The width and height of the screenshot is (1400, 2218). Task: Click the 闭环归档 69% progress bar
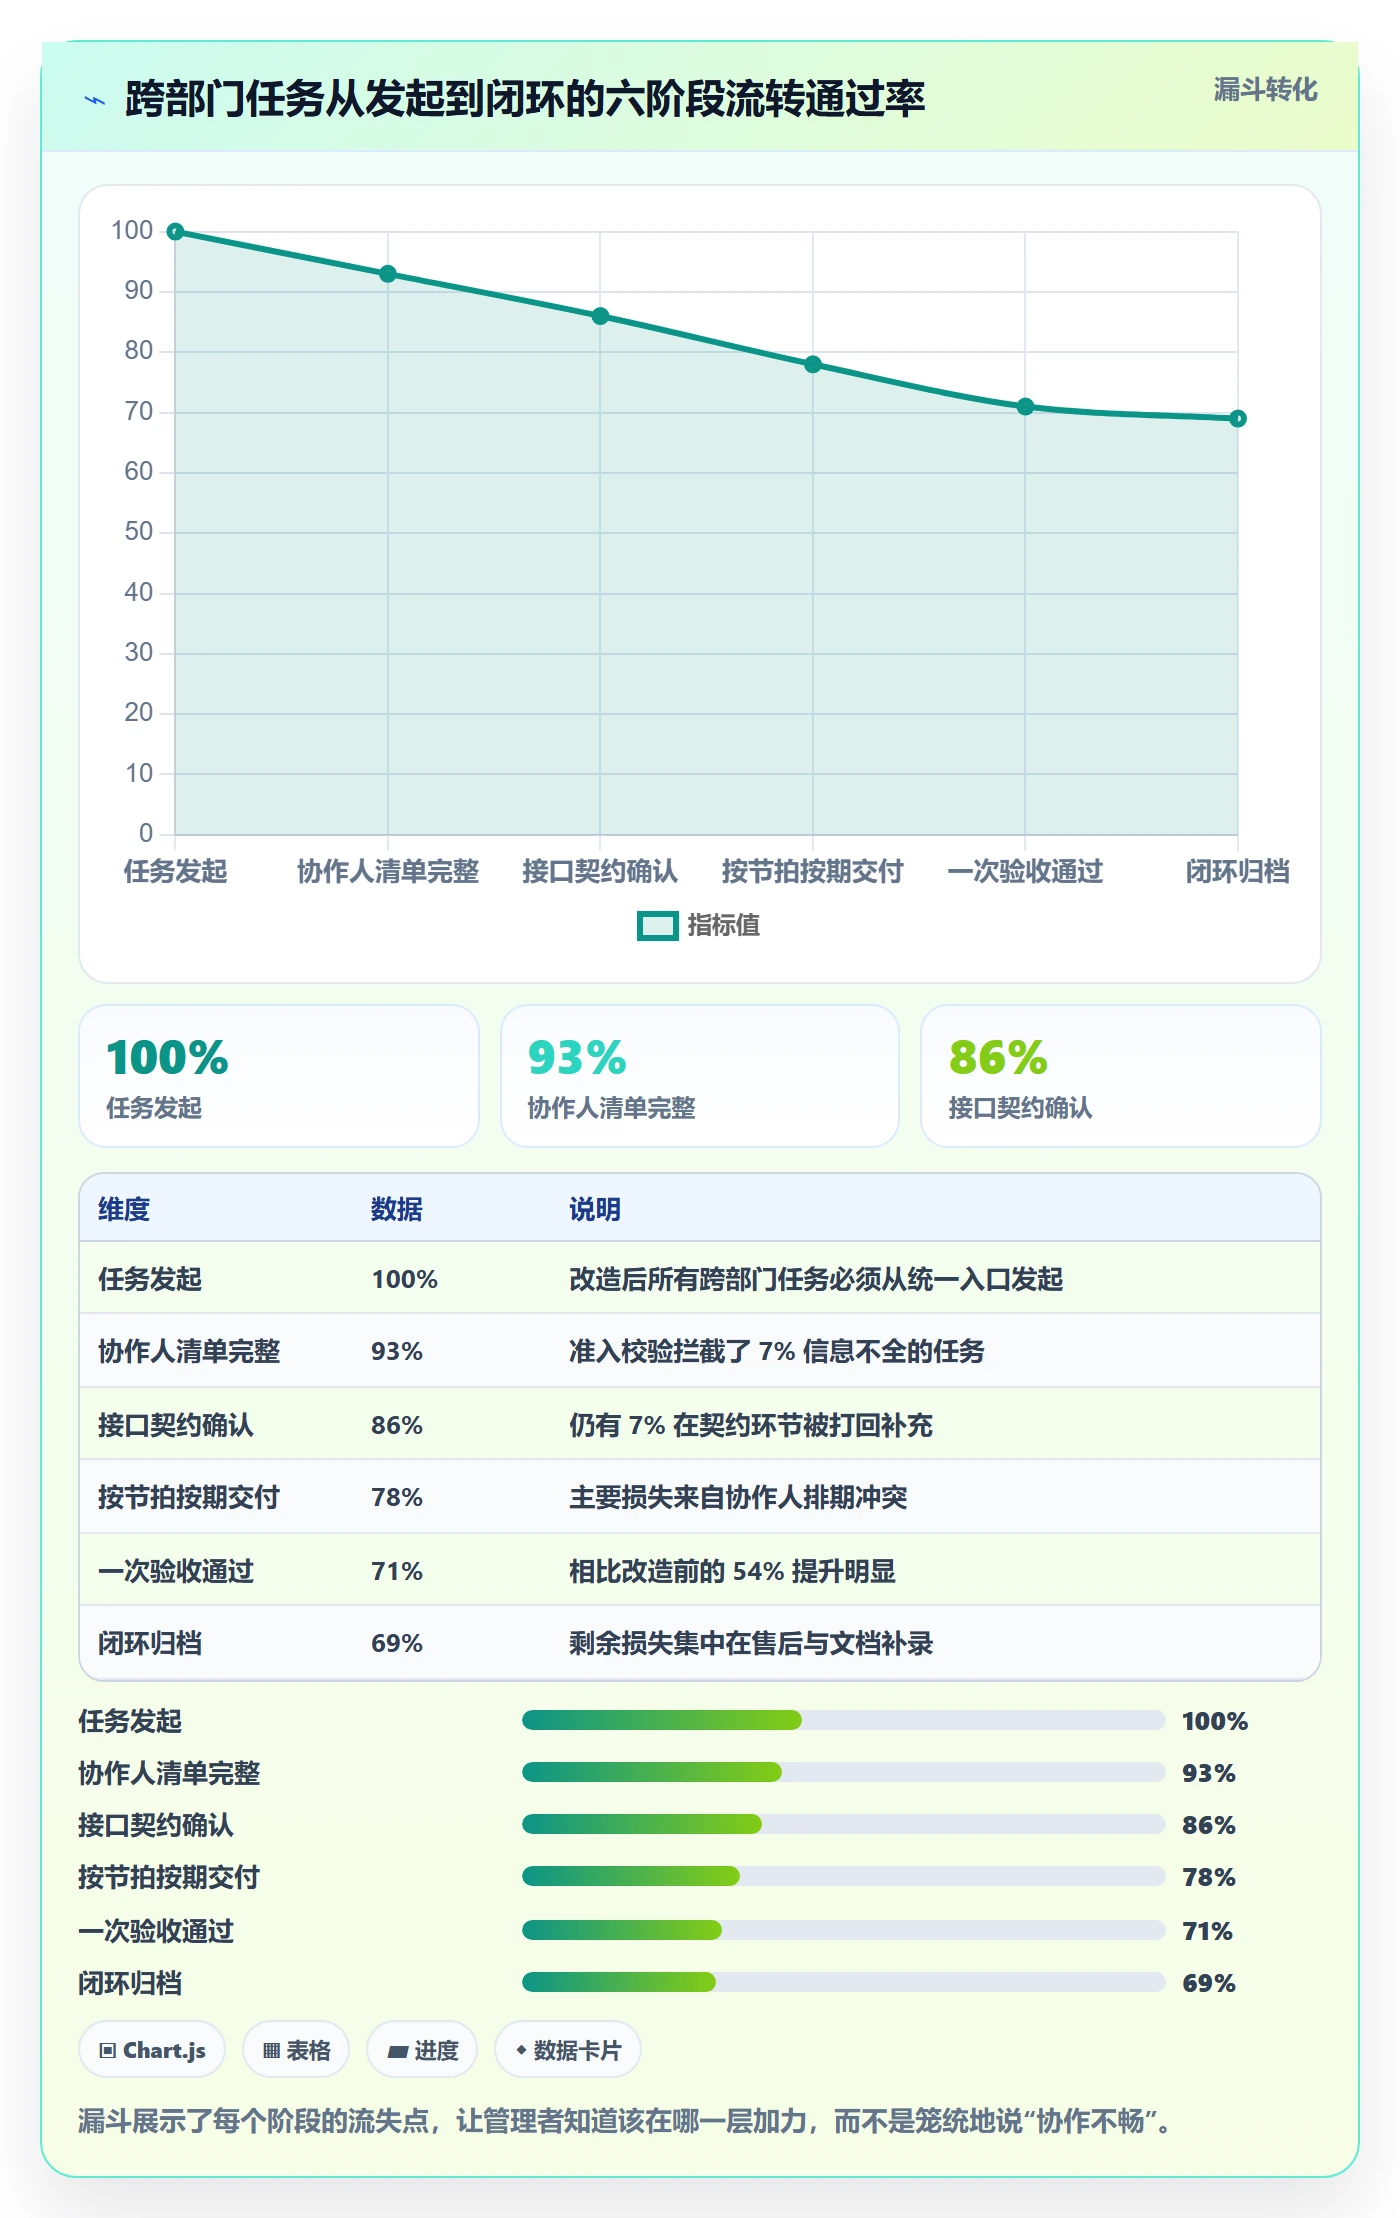pyautogui.click(x=844, y=1982)
